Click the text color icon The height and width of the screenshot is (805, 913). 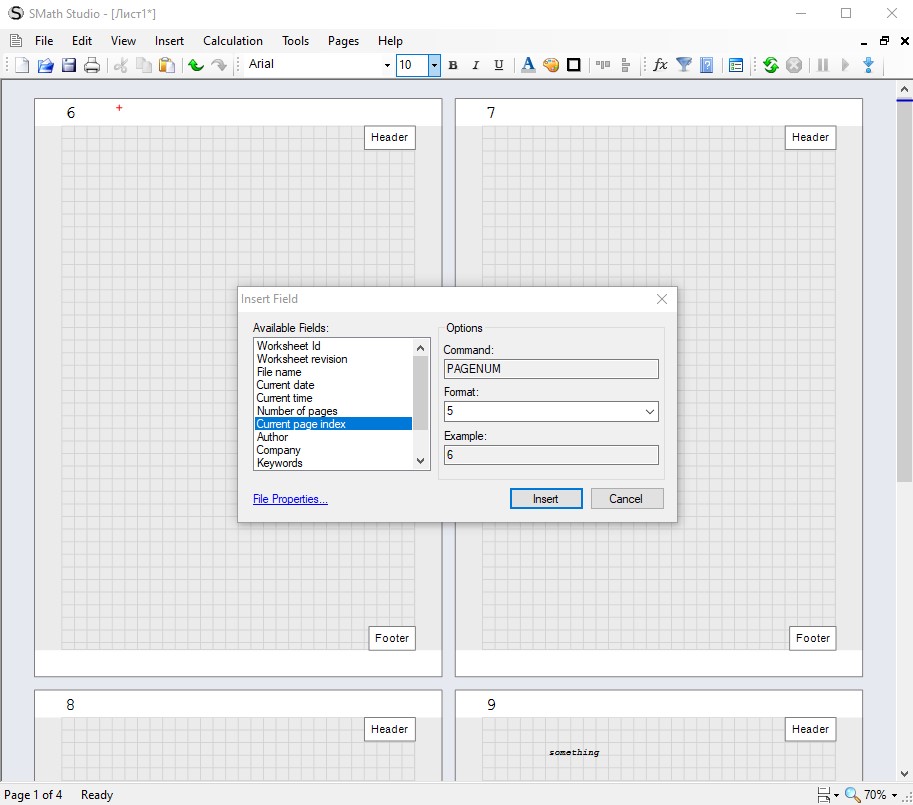528,65
